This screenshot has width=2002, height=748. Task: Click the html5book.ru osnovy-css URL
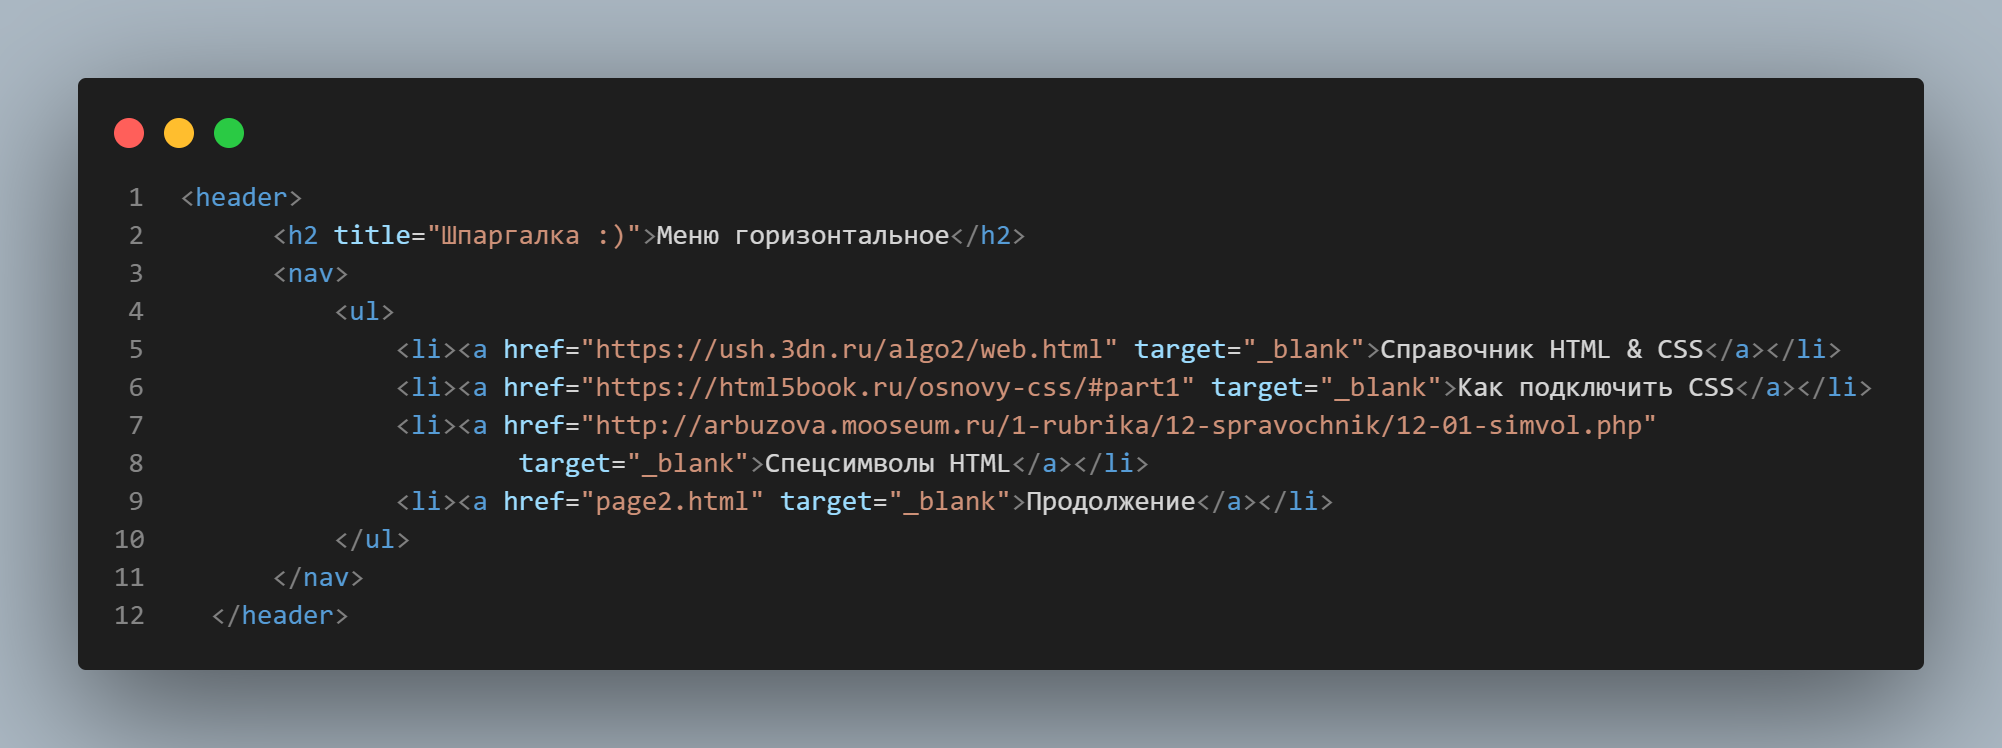click(x=888, y=388)
